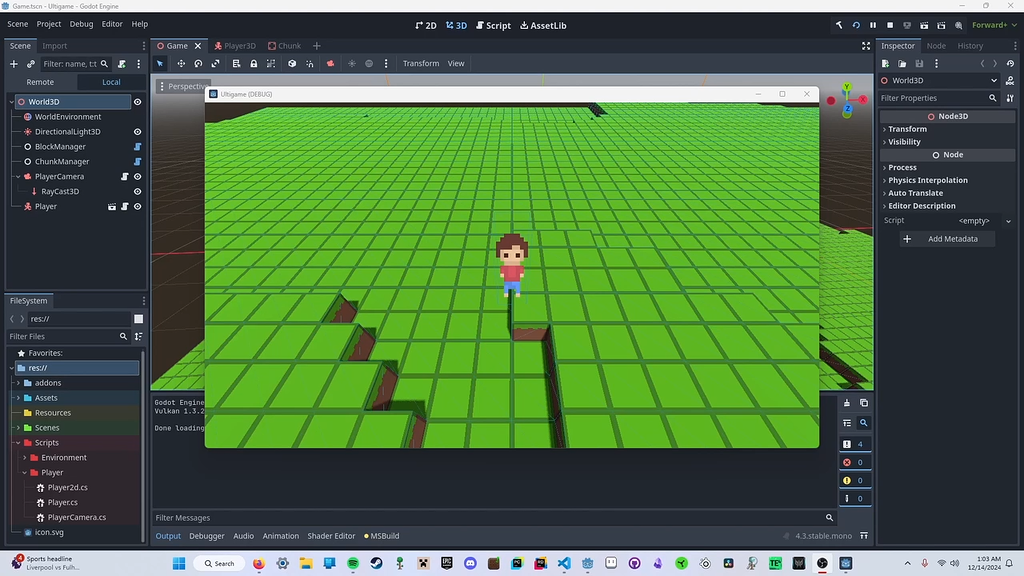Toggle preview environment globe icon

[369, 63]
